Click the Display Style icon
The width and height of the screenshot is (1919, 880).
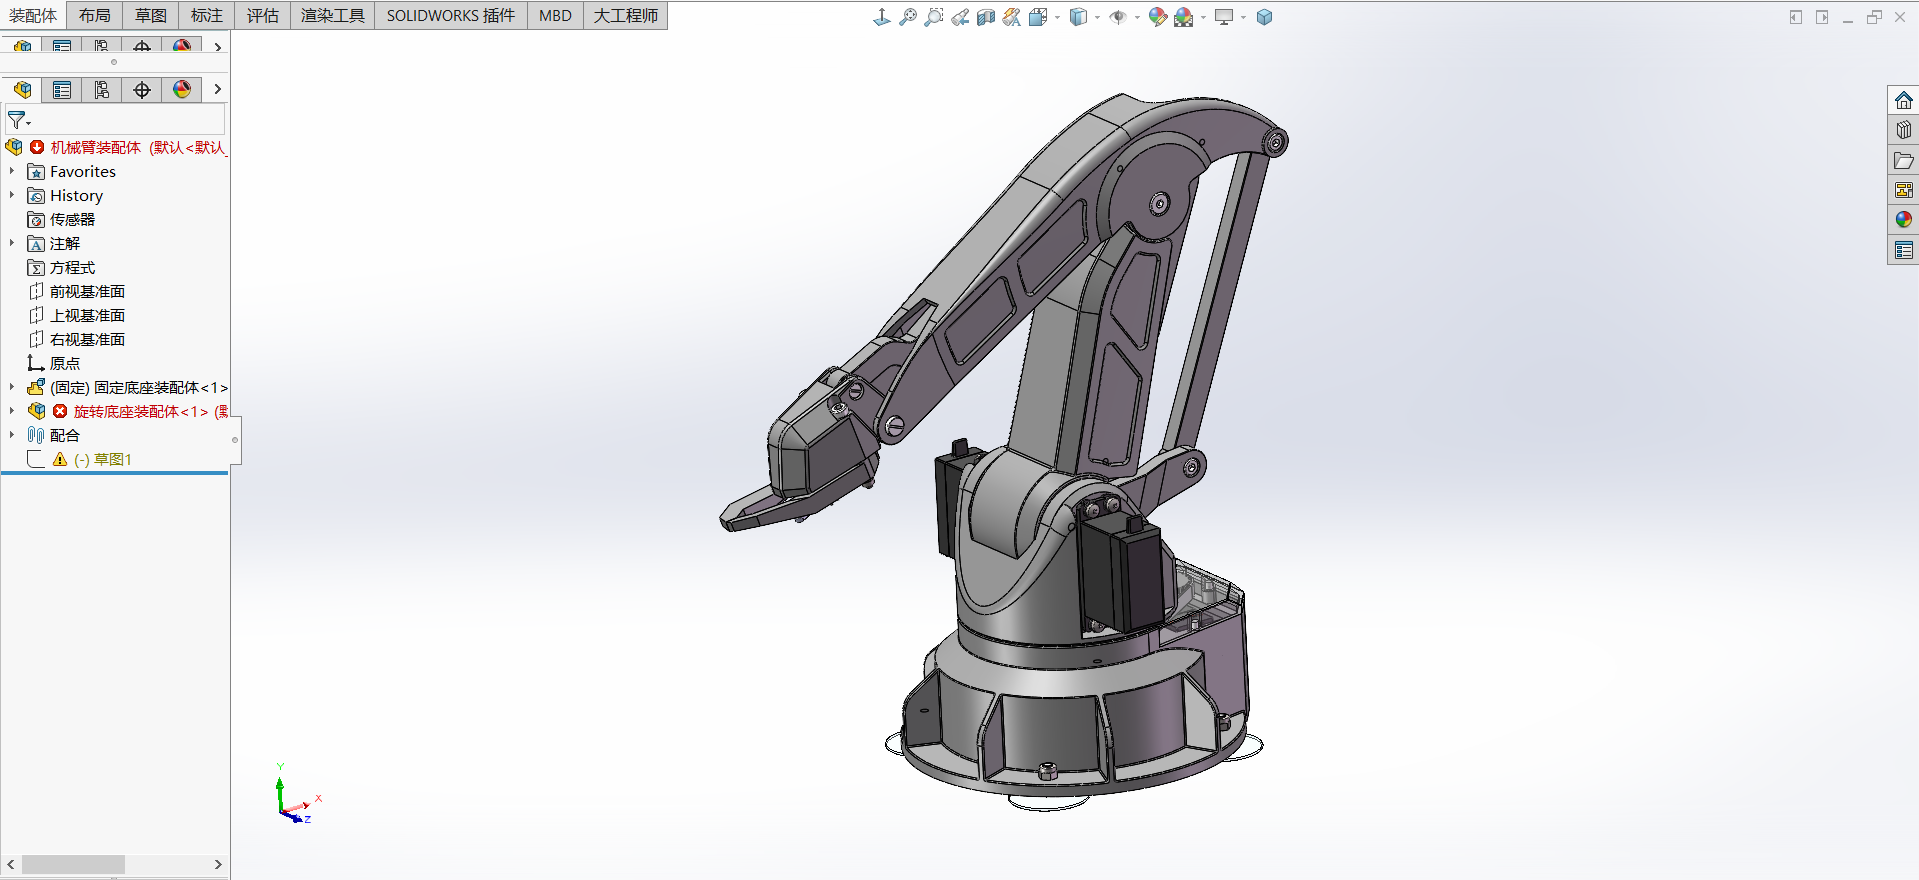click(x=1078, y=17)
